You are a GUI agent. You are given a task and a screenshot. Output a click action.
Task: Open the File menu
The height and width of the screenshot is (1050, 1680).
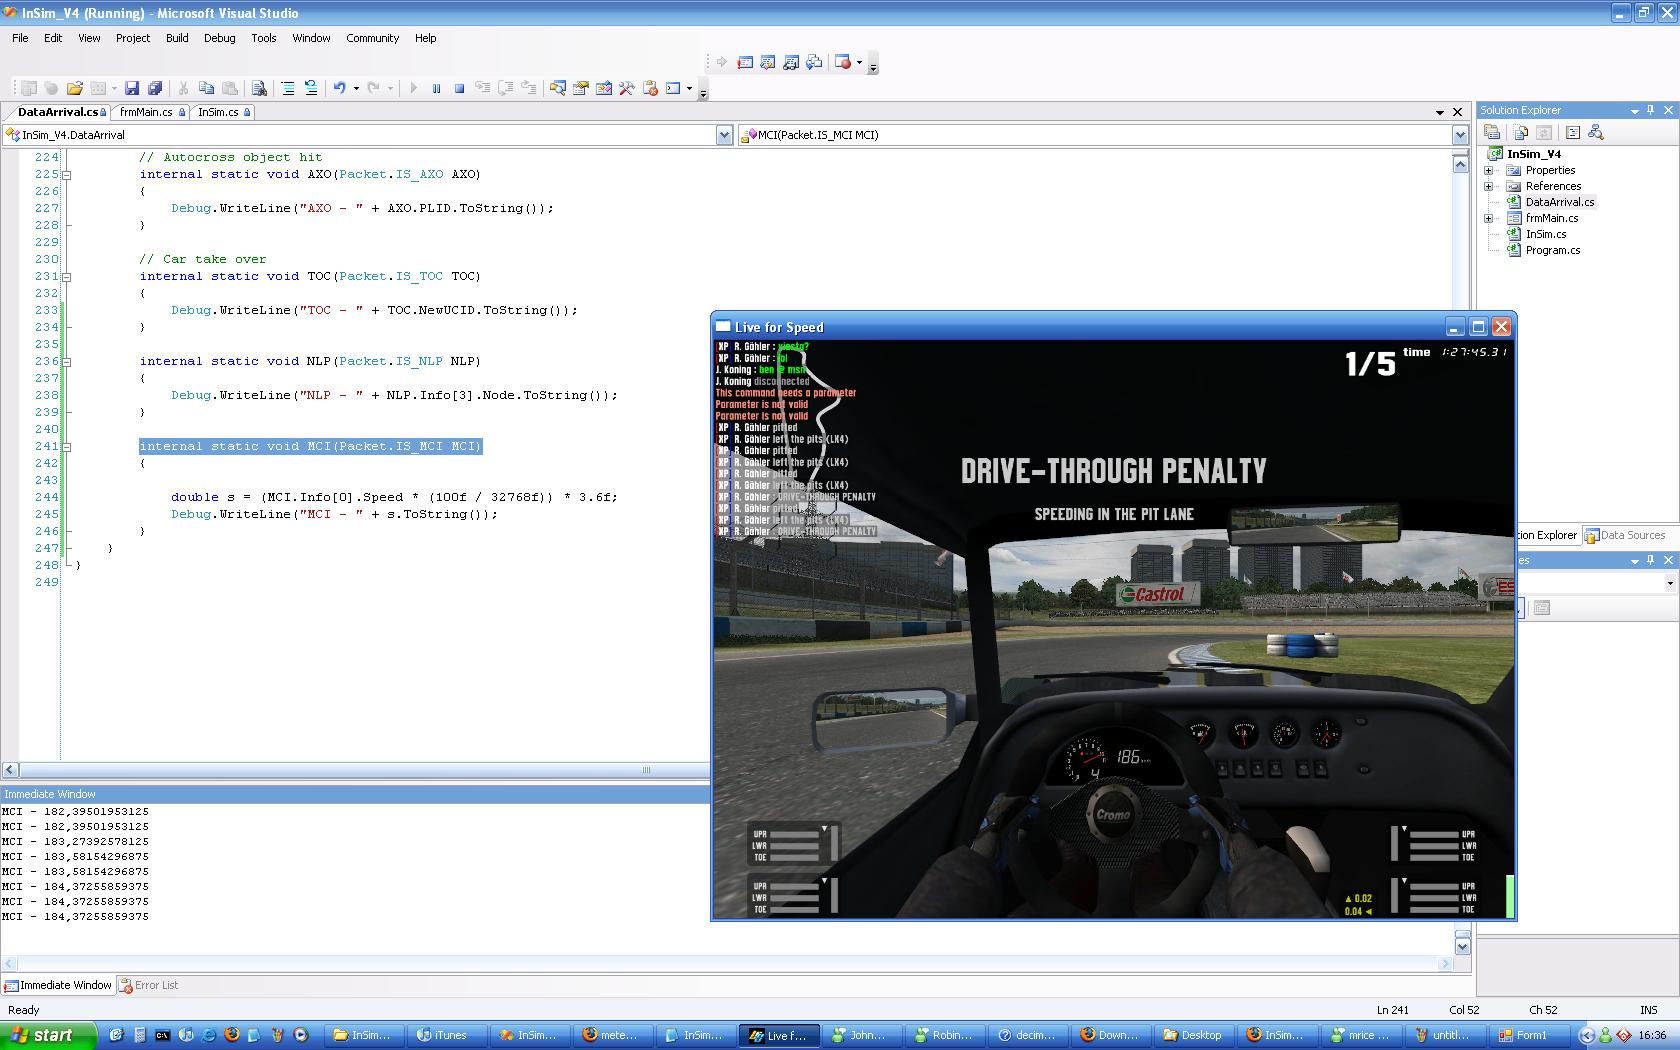click(20, 38)
